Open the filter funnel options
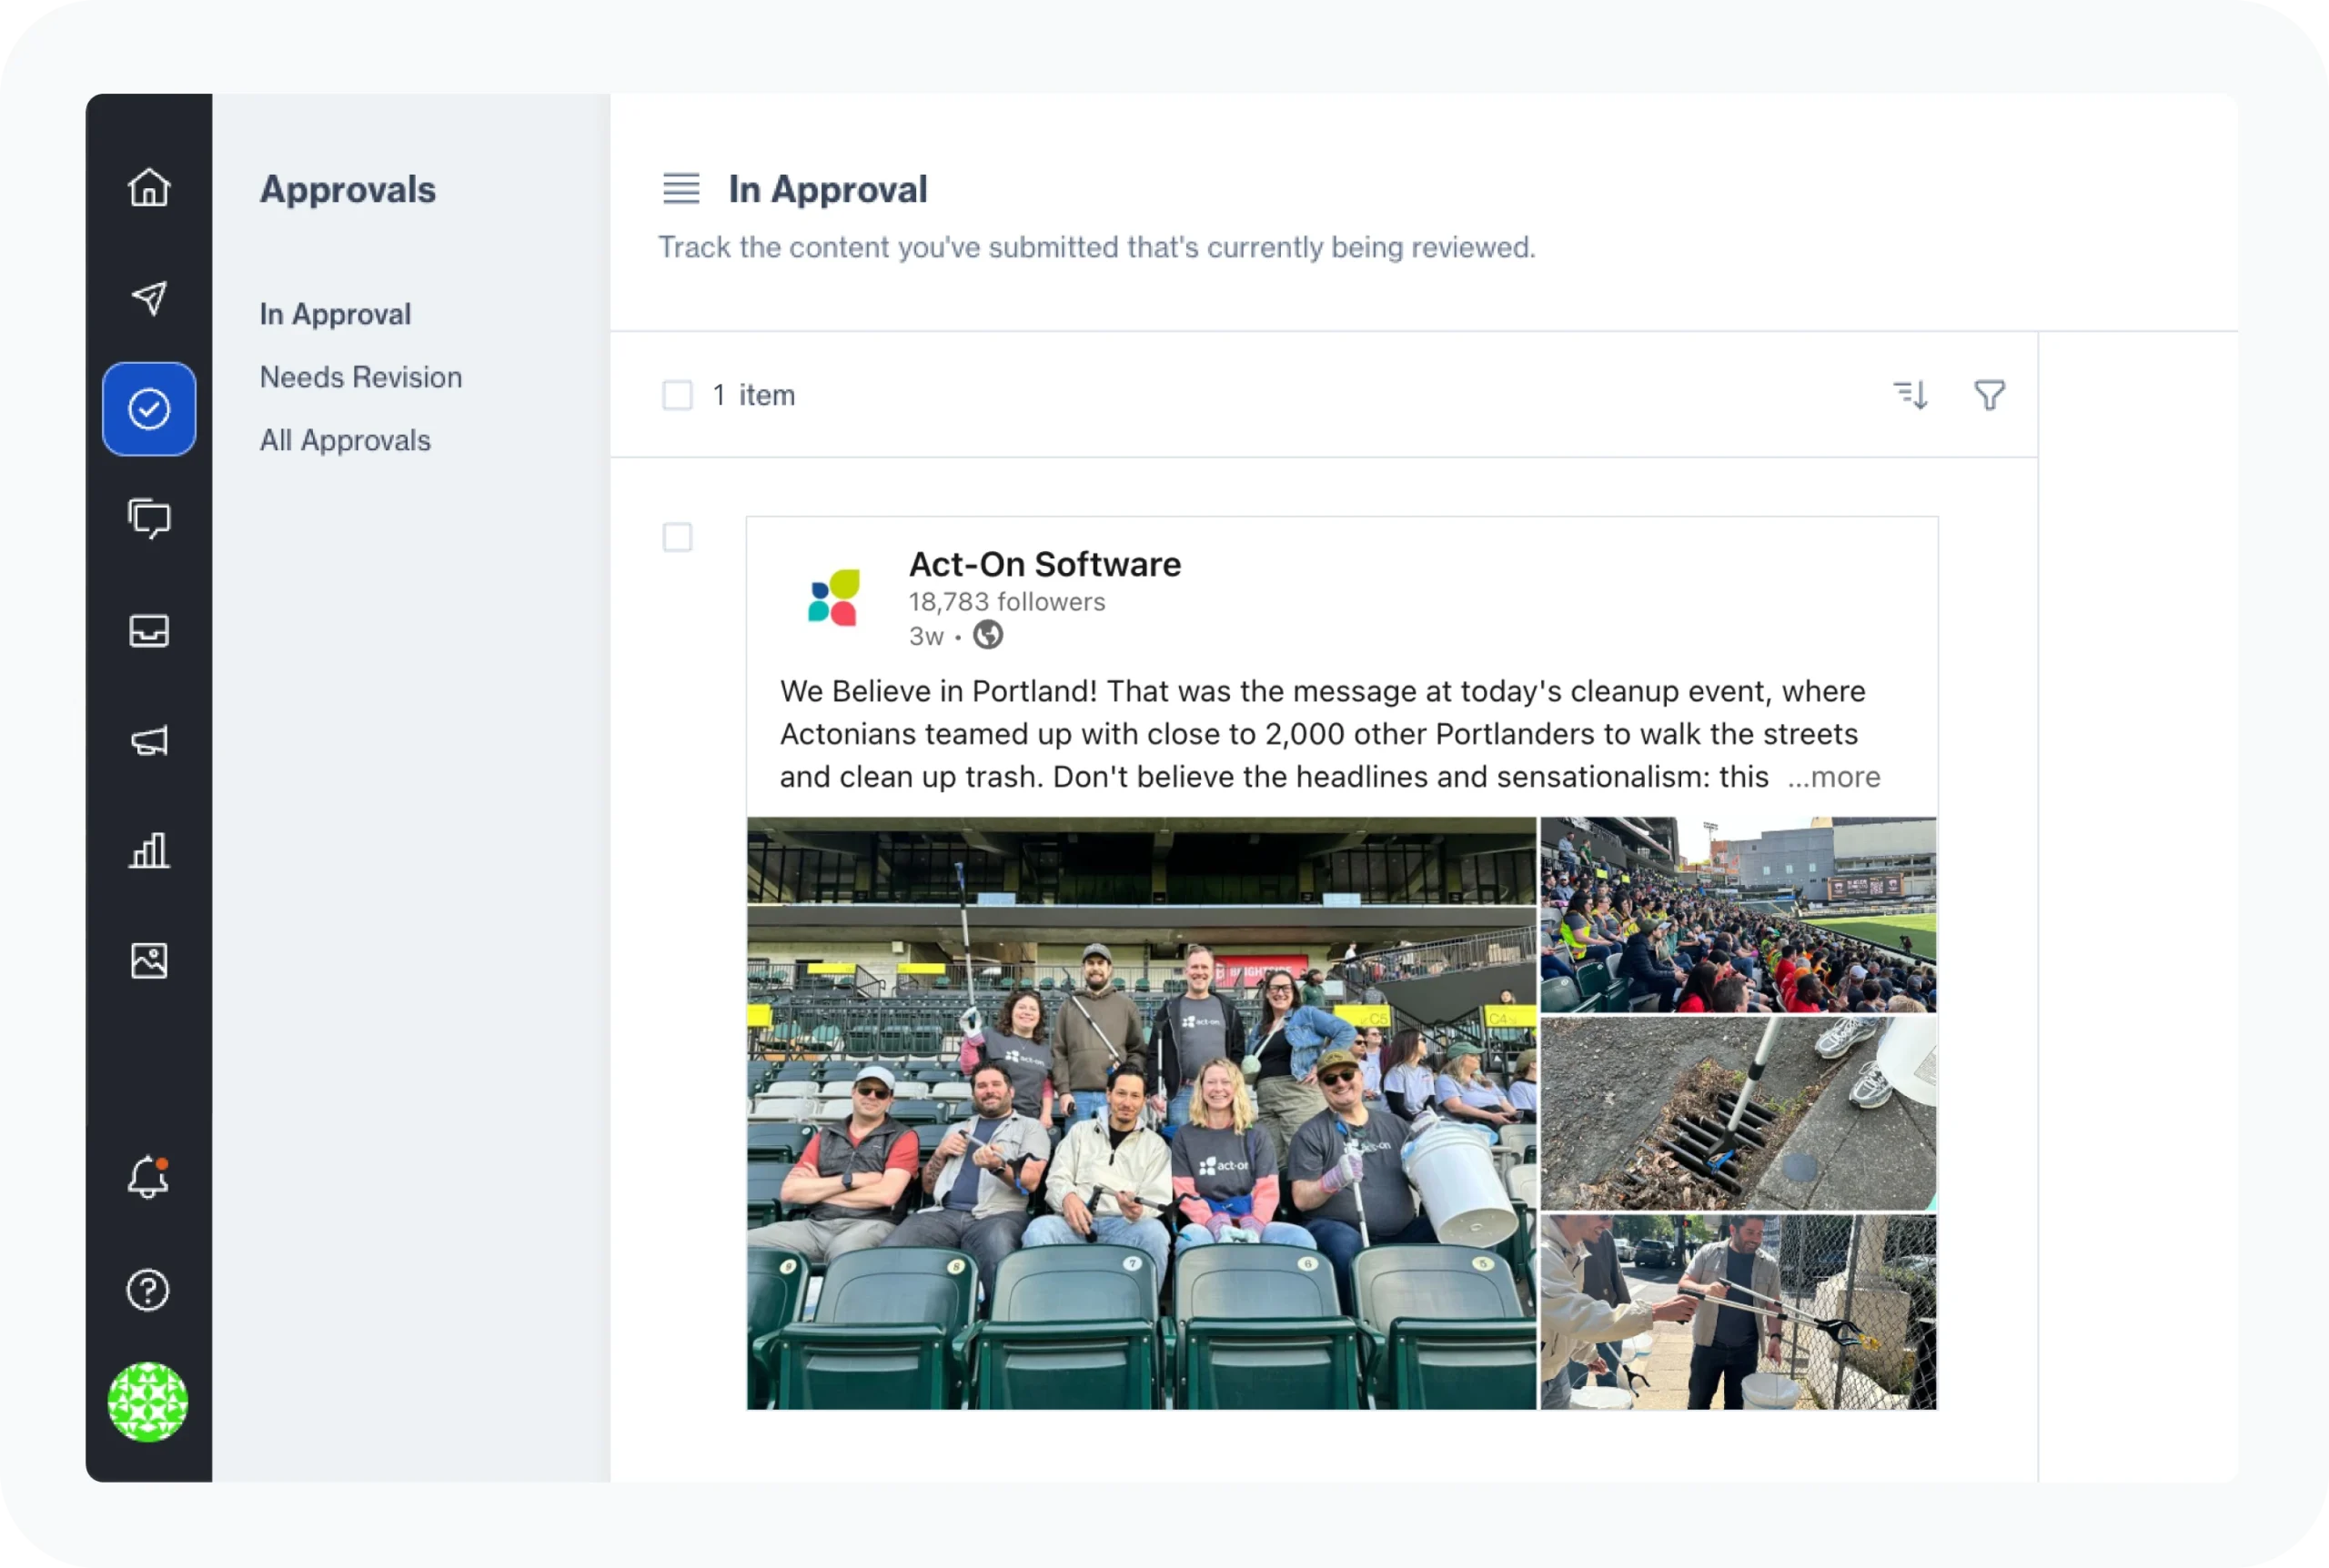This screenshot has height=1568, width=2329. point(1989,395)
